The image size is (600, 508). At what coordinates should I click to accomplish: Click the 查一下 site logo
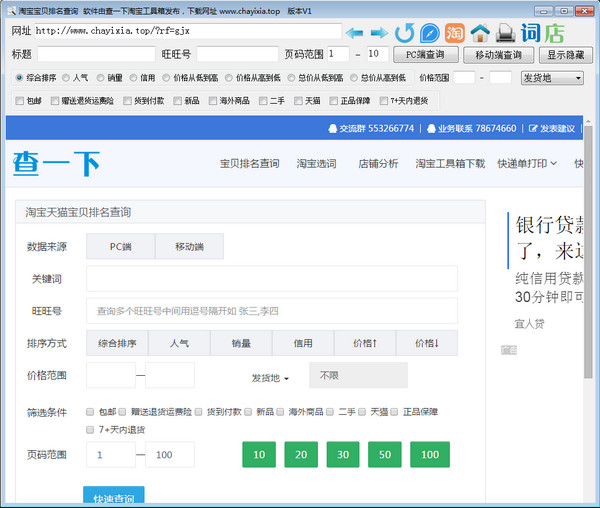(x=57, y=164)
